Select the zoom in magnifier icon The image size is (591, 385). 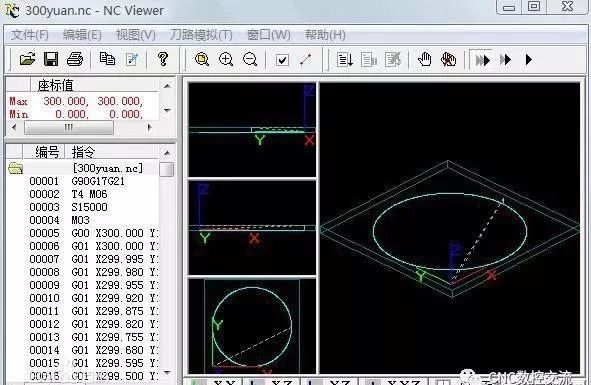(x=226, y=59)
